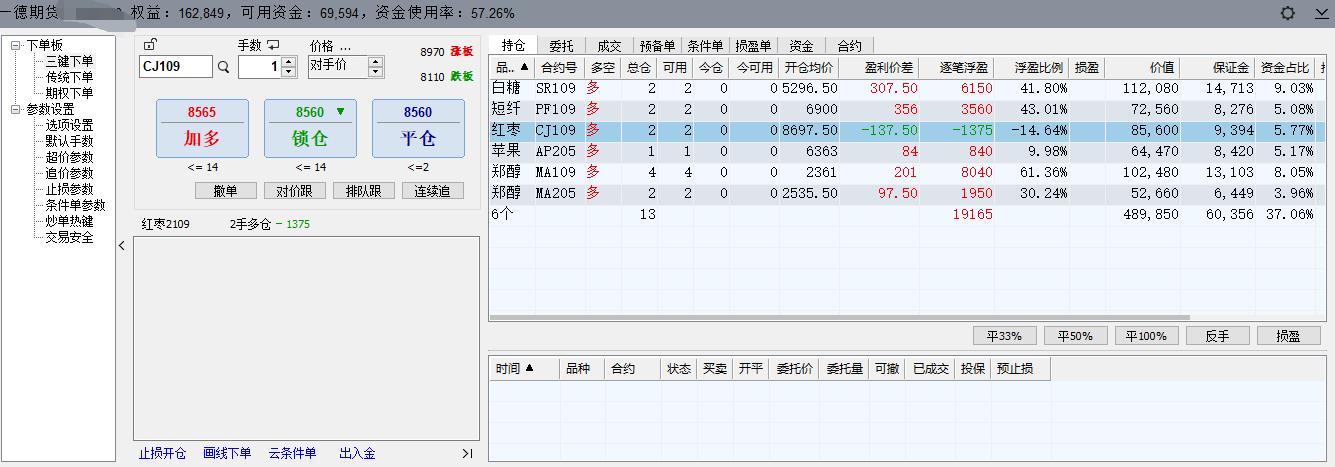Viewport: 1335px width, 467px height.
Task: Click the enter-arrow icon beside 手数
Action: (x=273, y=45)
